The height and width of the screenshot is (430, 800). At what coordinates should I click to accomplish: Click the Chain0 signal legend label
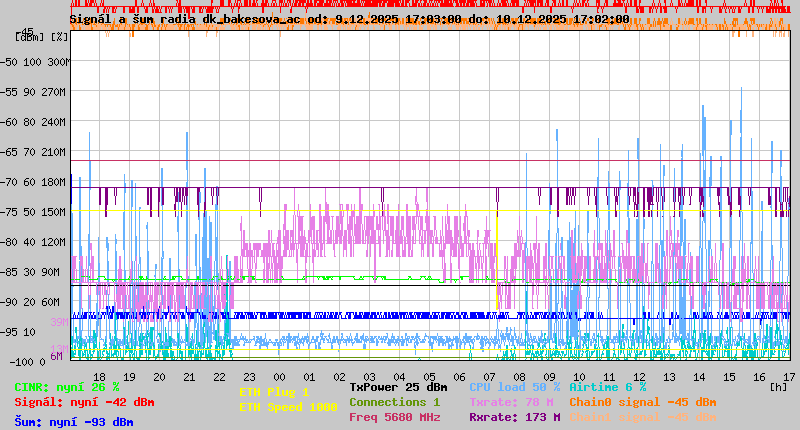click(642, 402)
